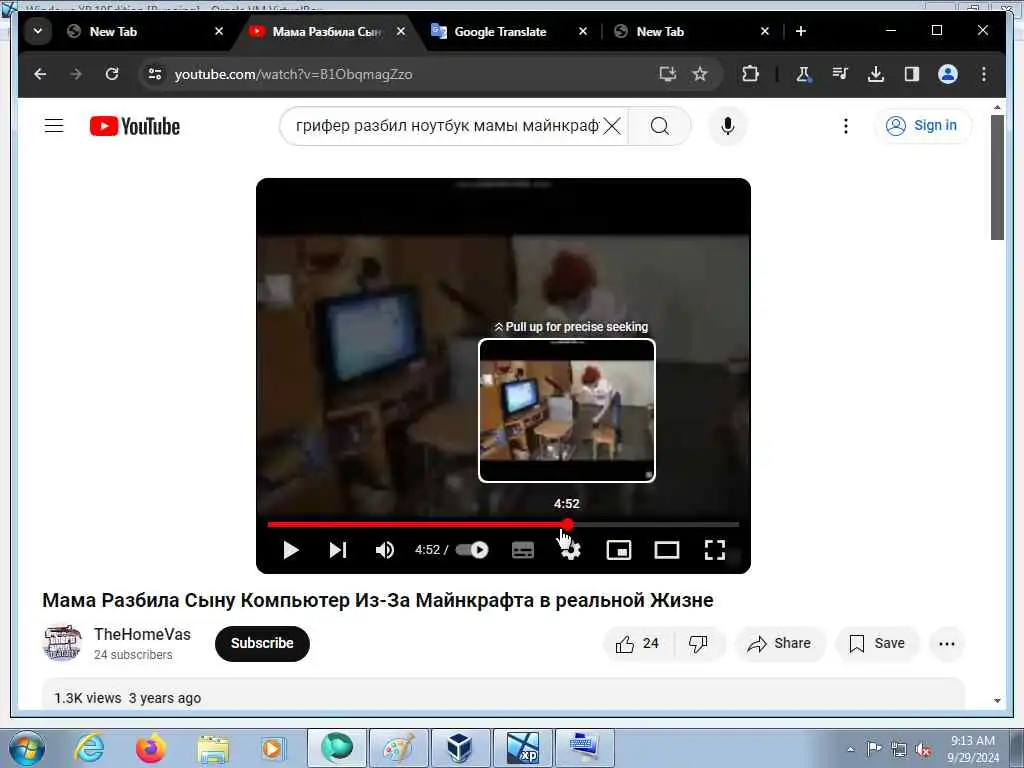Install or cast page icon in address bar

[667, 74]
